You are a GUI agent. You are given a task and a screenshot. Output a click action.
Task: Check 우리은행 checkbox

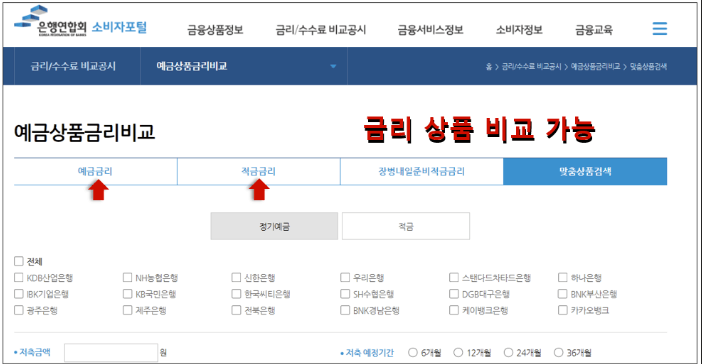pyautogui.click(x=345, y=278)
